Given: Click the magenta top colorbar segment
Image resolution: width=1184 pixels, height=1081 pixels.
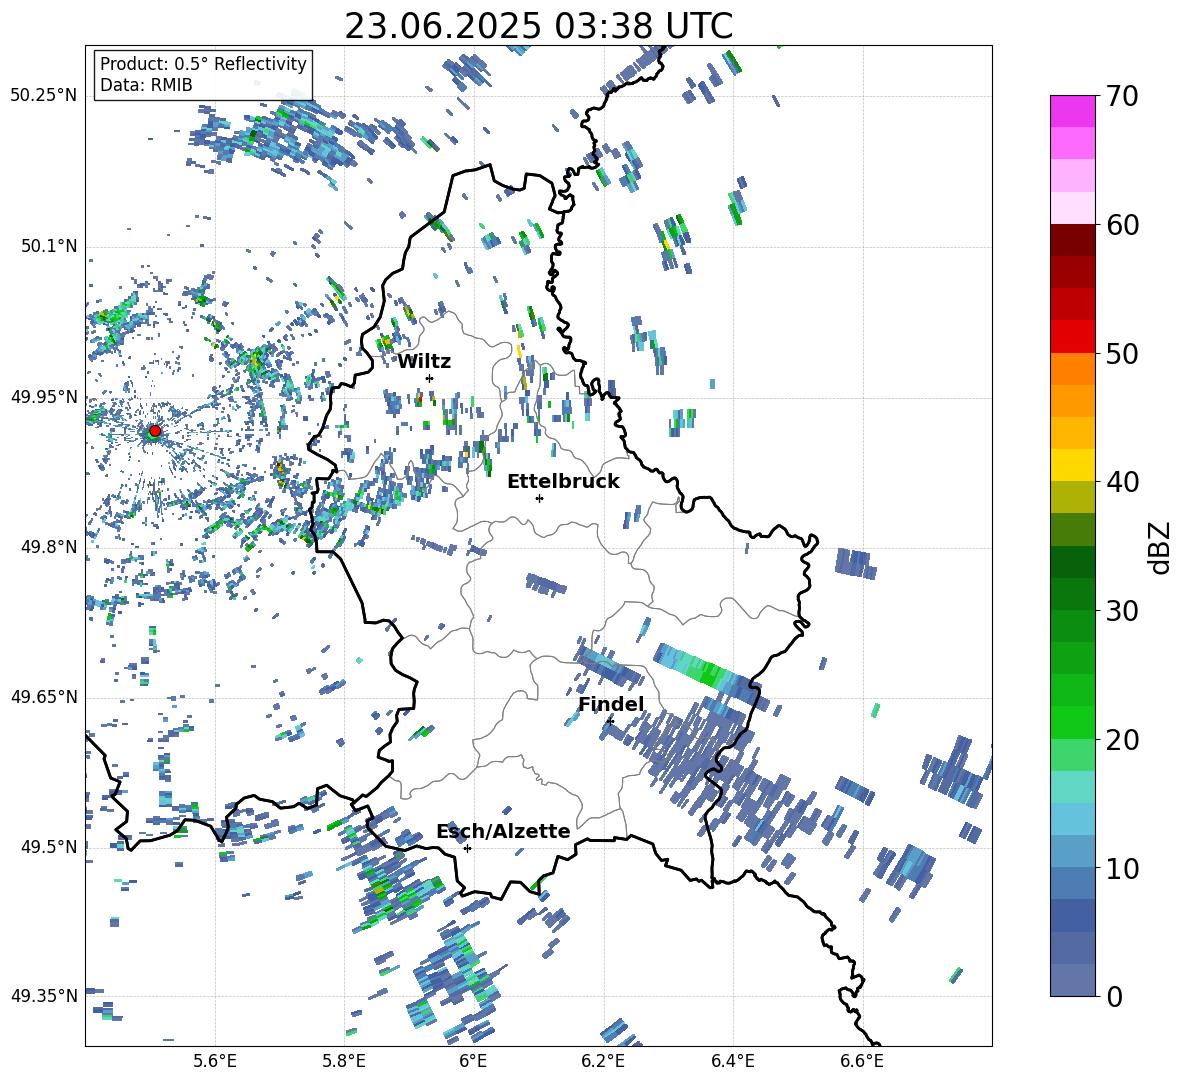Looking at the screenshot, I should click(1072, 111).
